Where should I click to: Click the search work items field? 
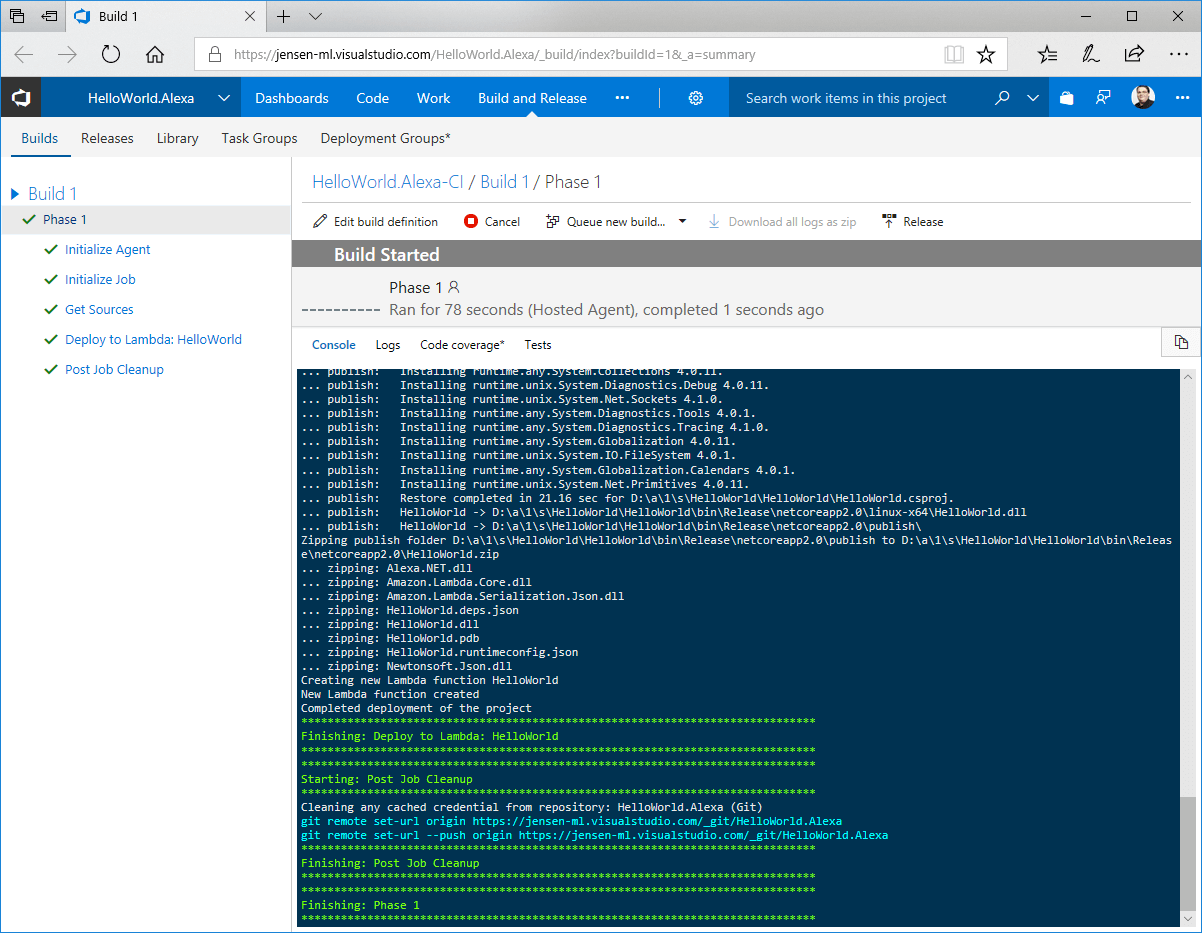coord(860,98)
